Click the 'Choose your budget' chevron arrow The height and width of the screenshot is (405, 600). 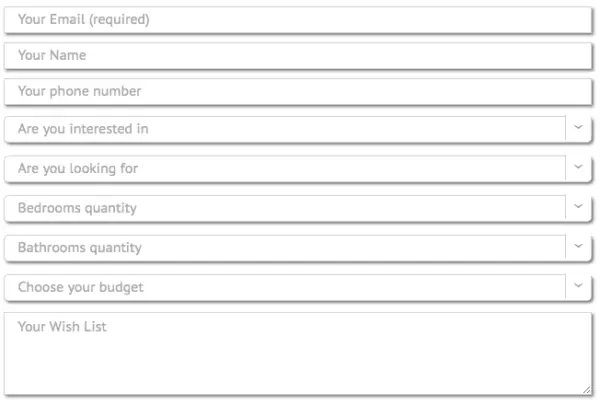coord(580,287)
